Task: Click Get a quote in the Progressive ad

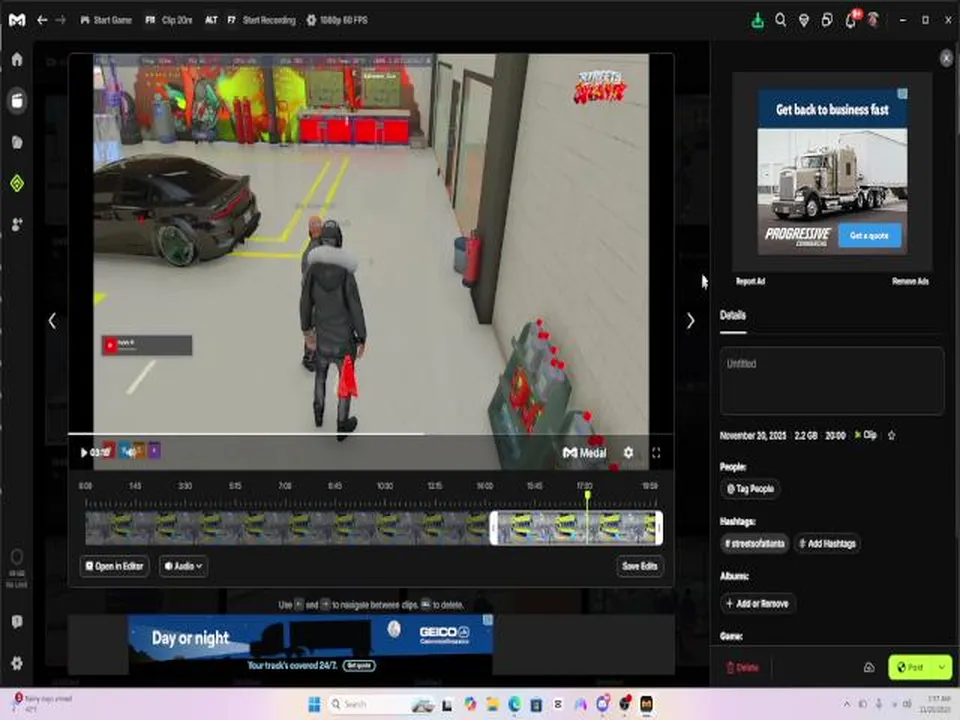Action: [x=869, y=236]
